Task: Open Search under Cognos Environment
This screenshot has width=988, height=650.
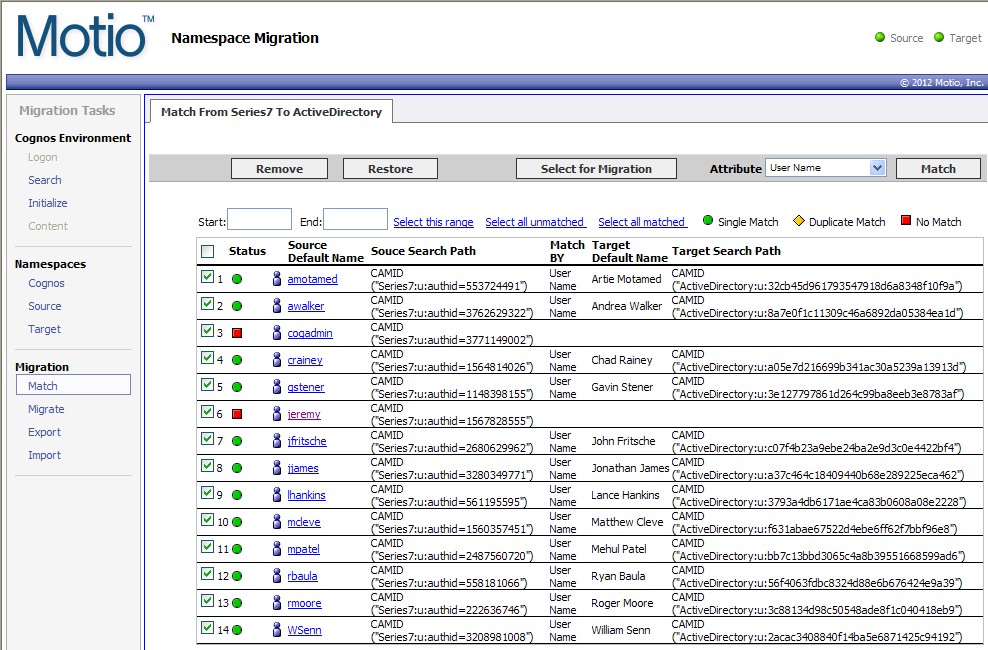Action: tap(45, 180)
